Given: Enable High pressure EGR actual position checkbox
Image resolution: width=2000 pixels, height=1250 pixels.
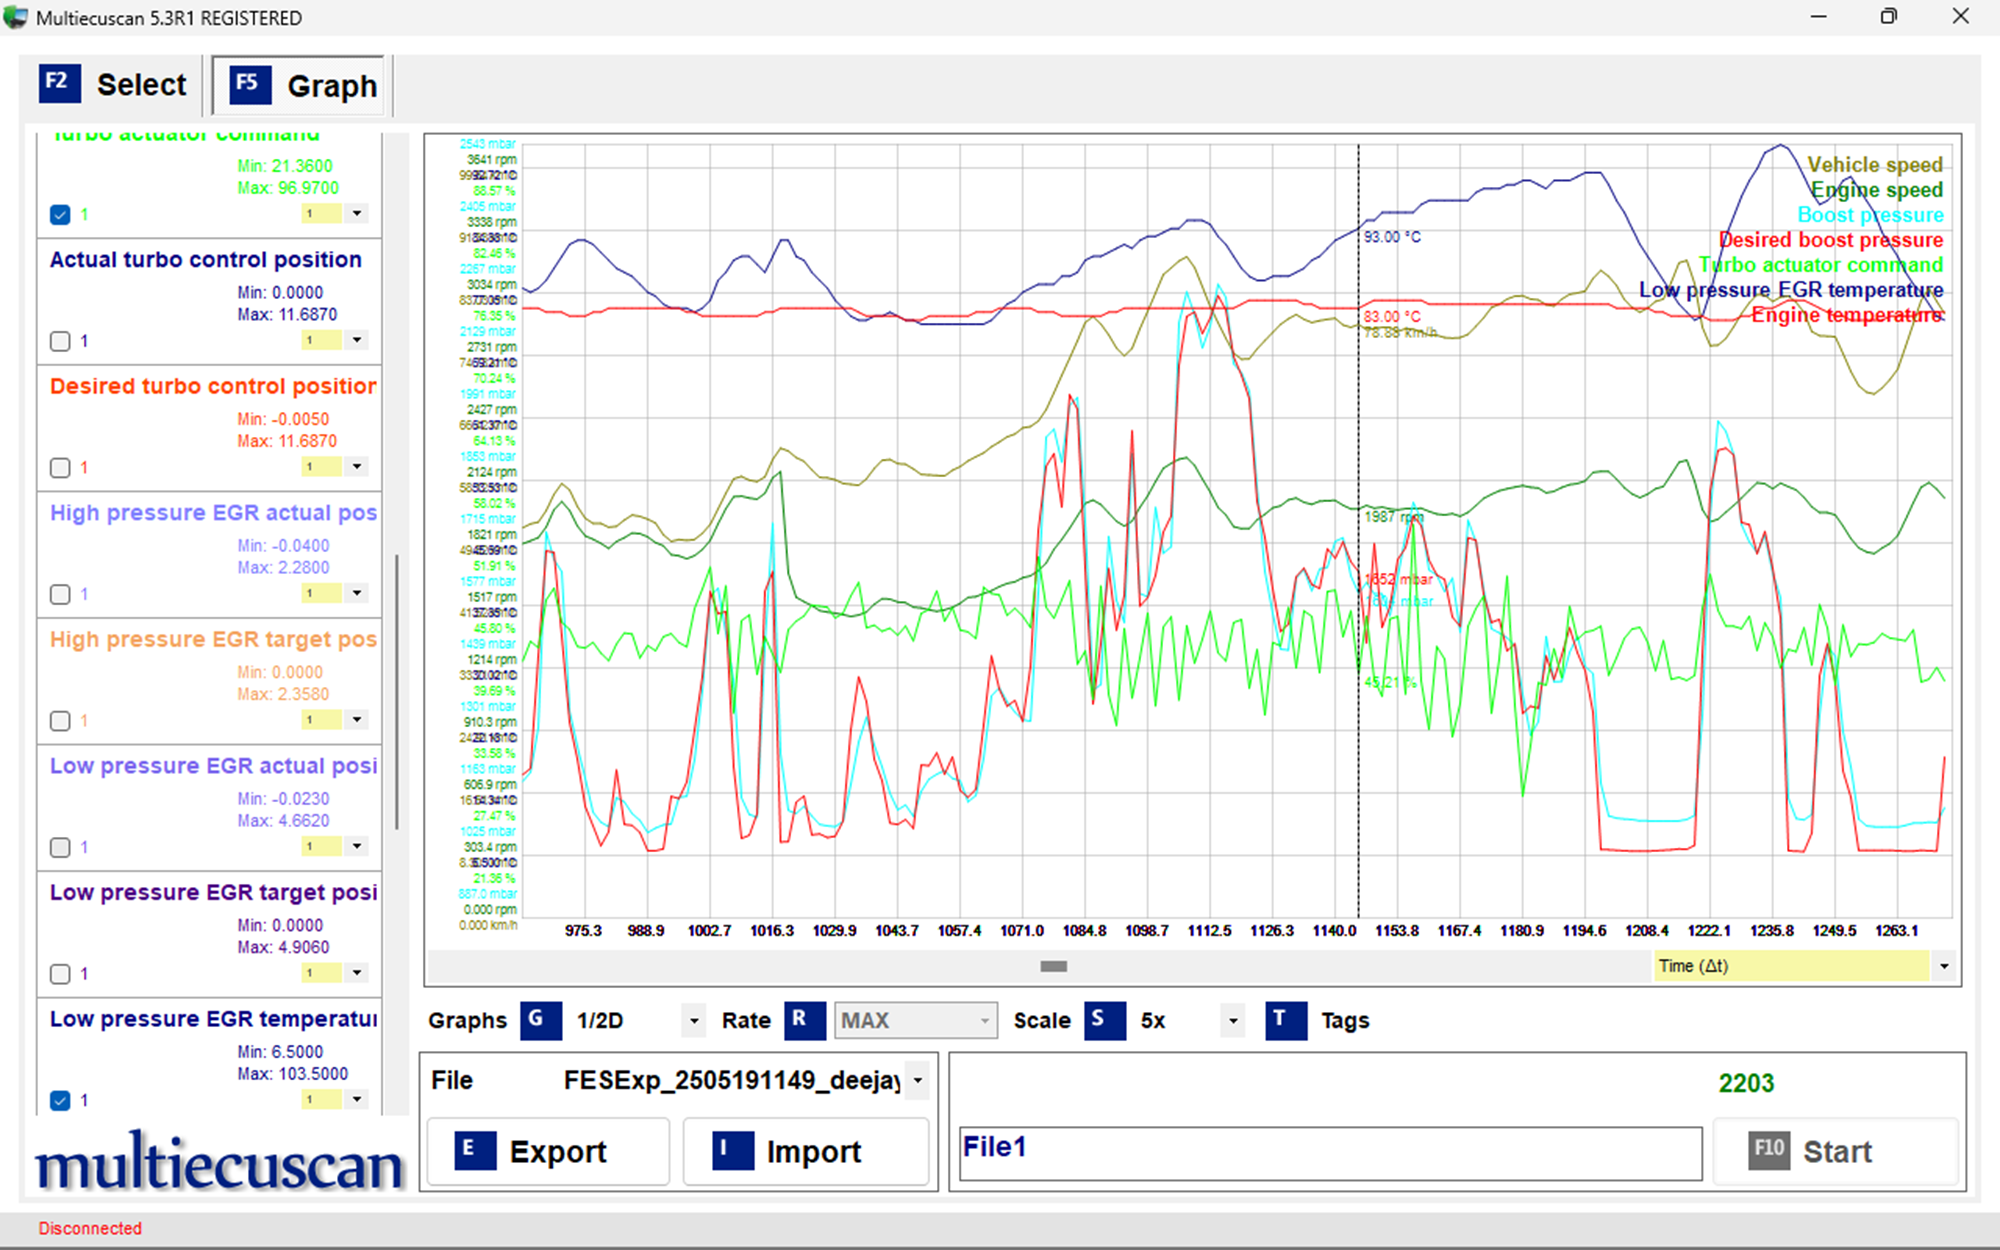Looking at the screenshot, I should click(60, 595).
